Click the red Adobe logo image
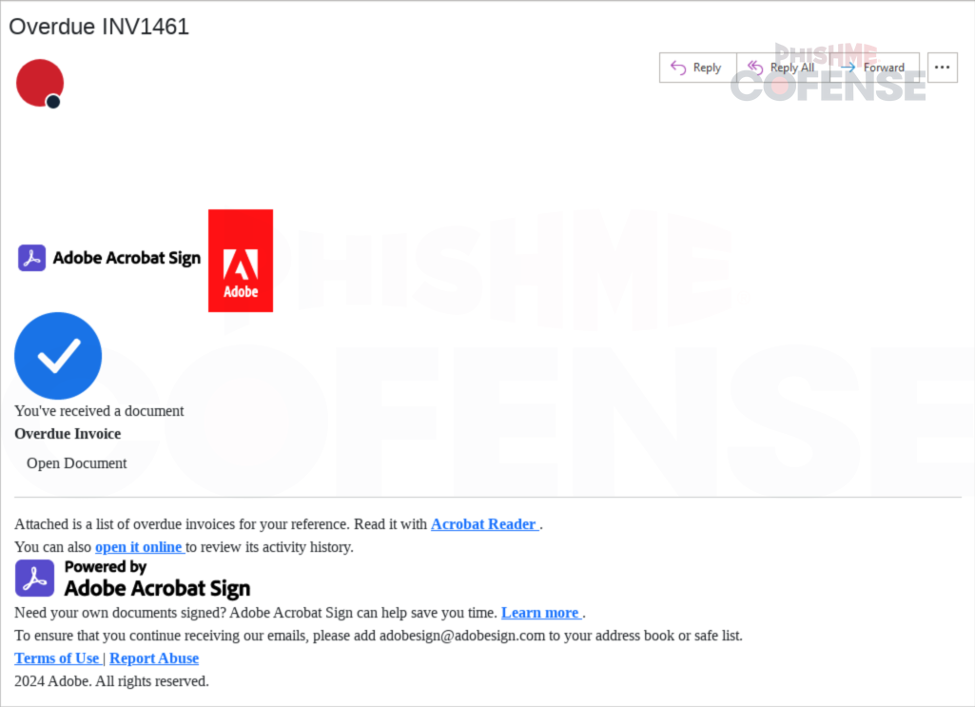This screenshot has height=708, width=976. pyautogui.click(x=240, y=260)
